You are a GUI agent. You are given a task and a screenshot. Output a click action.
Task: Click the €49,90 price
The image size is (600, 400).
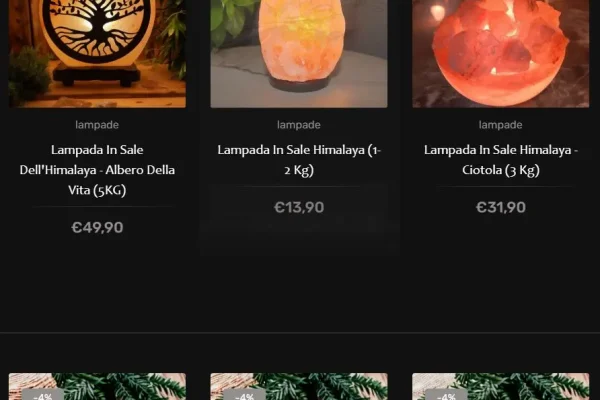(97, 227)
